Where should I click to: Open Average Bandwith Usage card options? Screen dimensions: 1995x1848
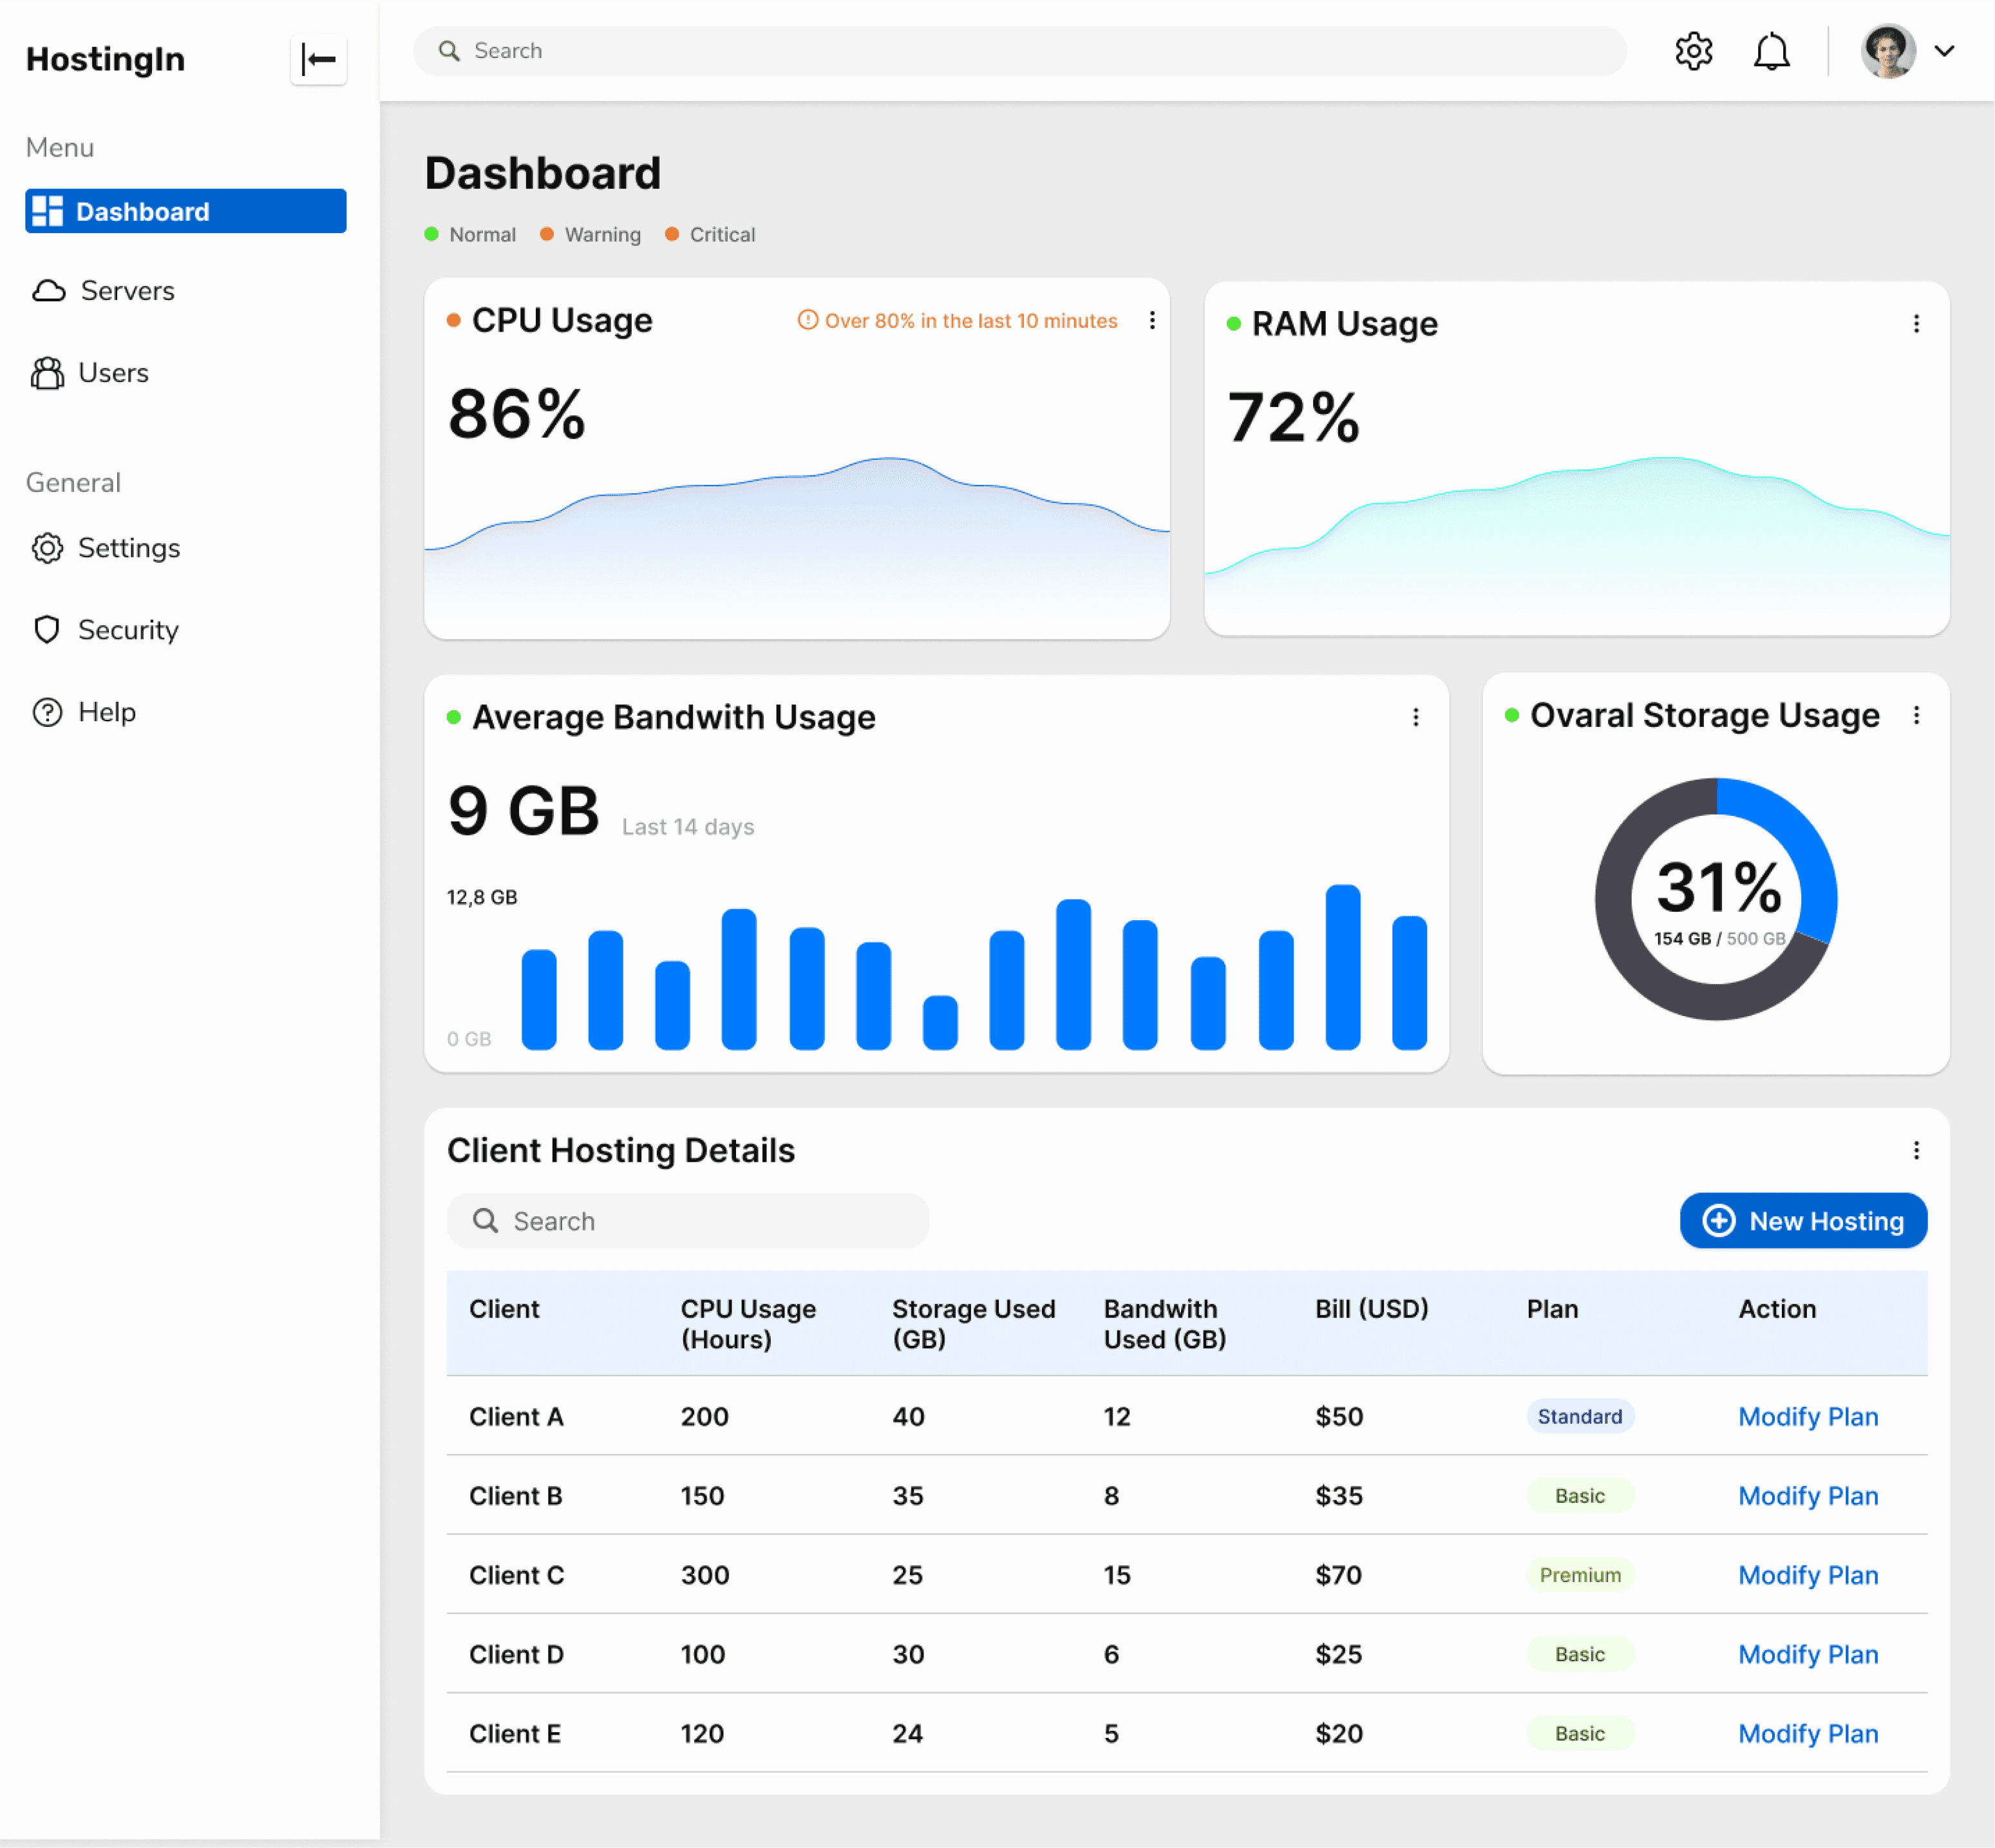pyautogui.click(x=1415, y=717)
